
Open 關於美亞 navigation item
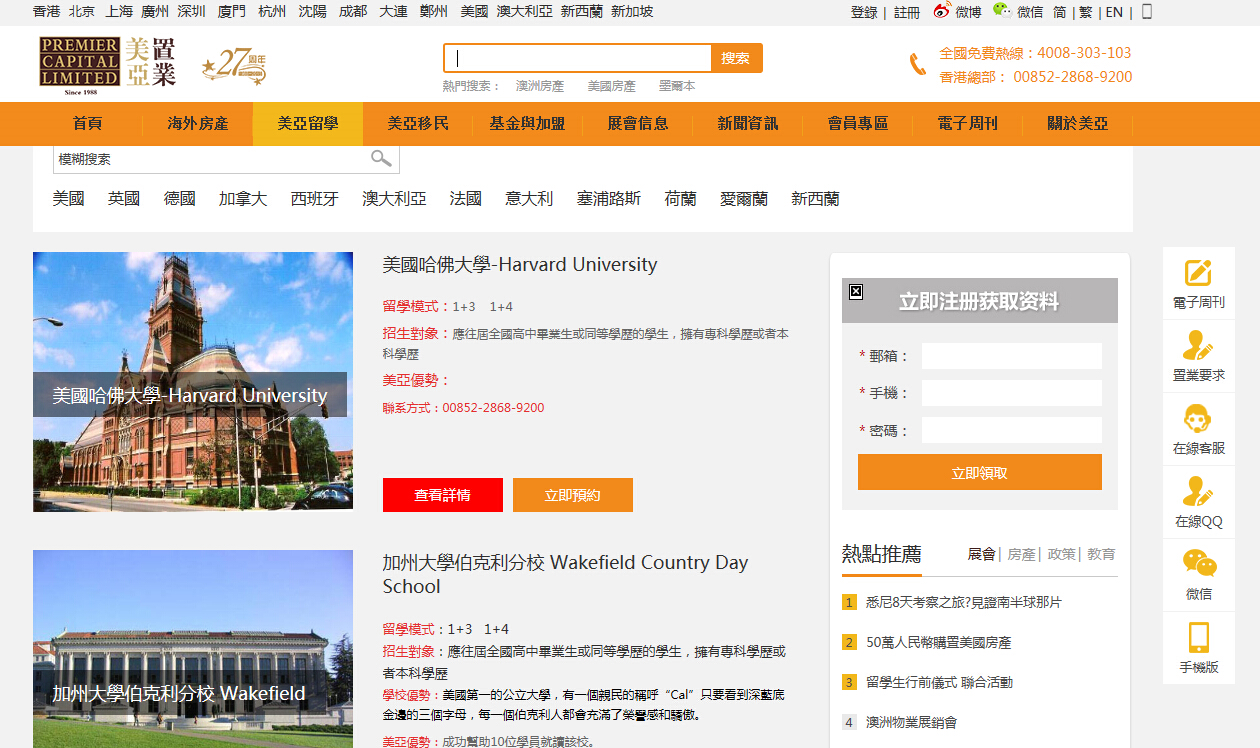coord(1078,124)
